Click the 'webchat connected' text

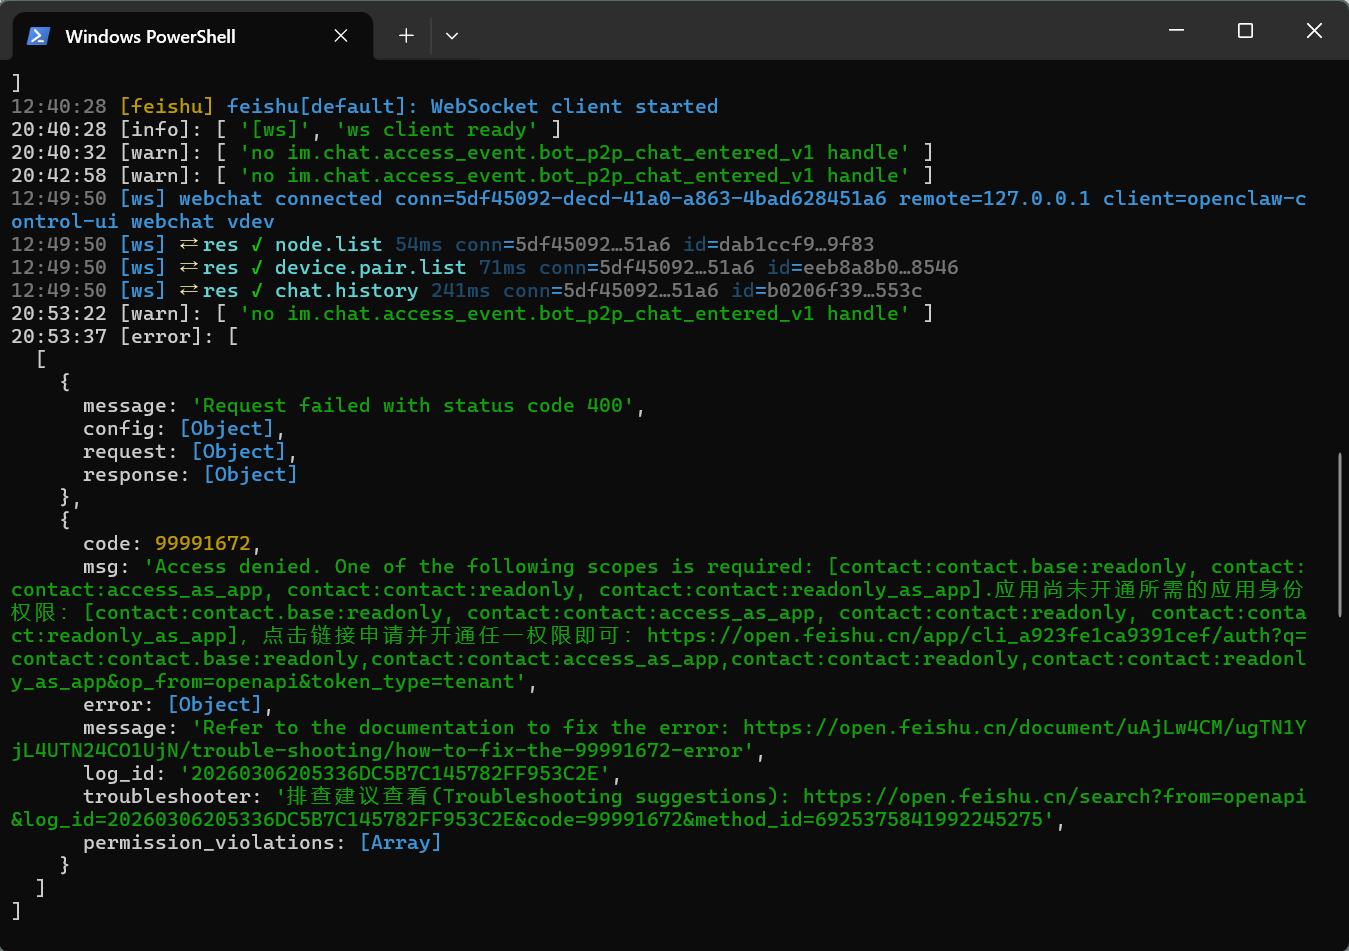[x=281, y=198]
